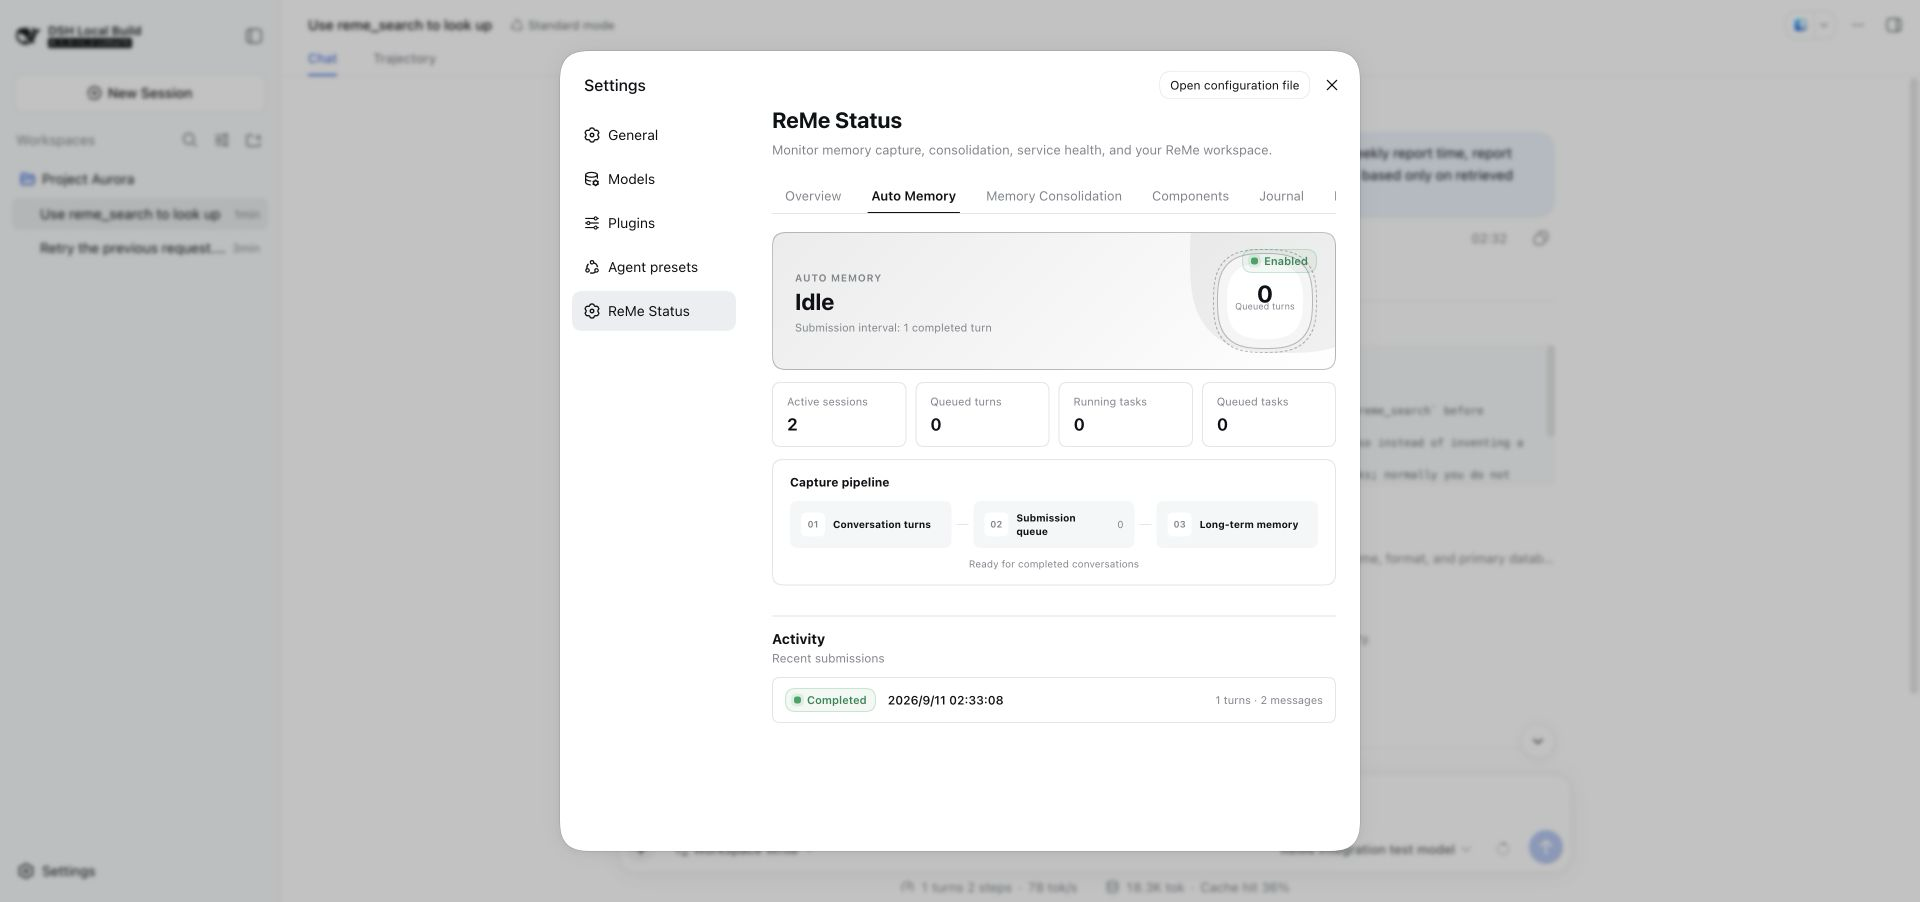
Task: Click the Completed status badge in Activity
Action: point(830,700)
